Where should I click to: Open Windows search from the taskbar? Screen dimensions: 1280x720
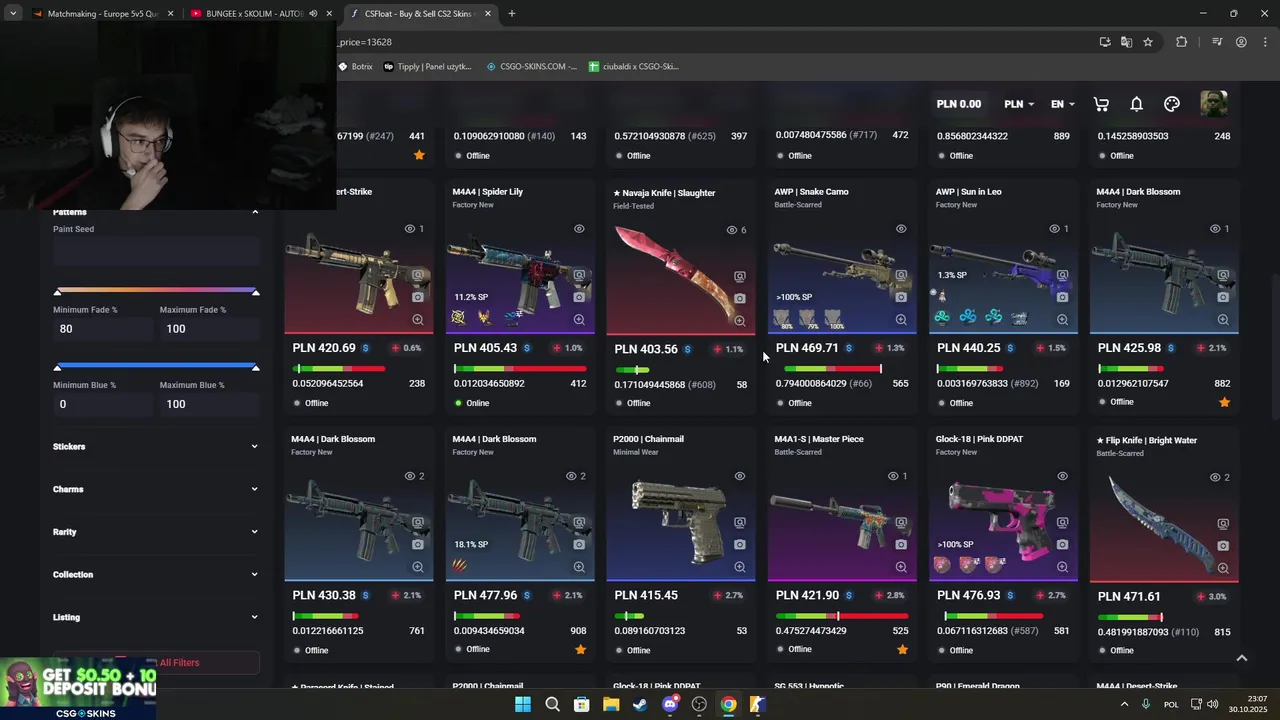coord(552,704)
